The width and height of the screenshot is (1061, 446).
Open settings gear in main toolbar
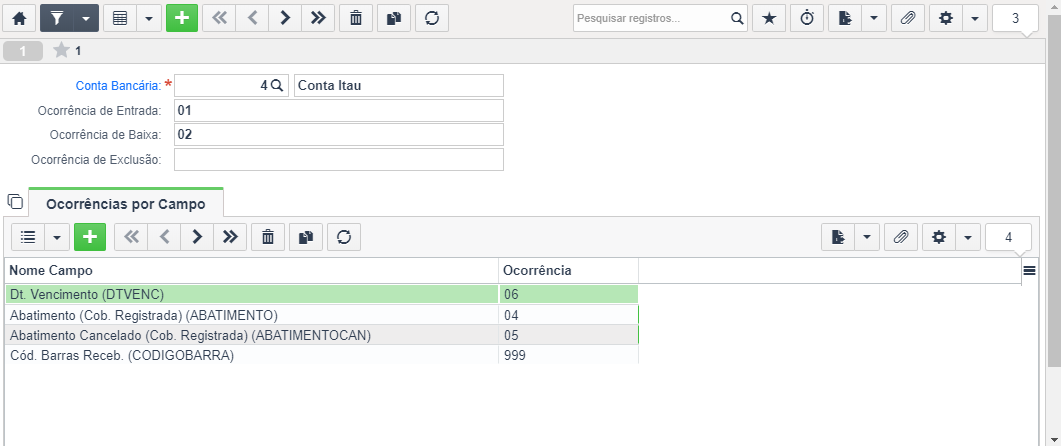click(x=946, y=18)
